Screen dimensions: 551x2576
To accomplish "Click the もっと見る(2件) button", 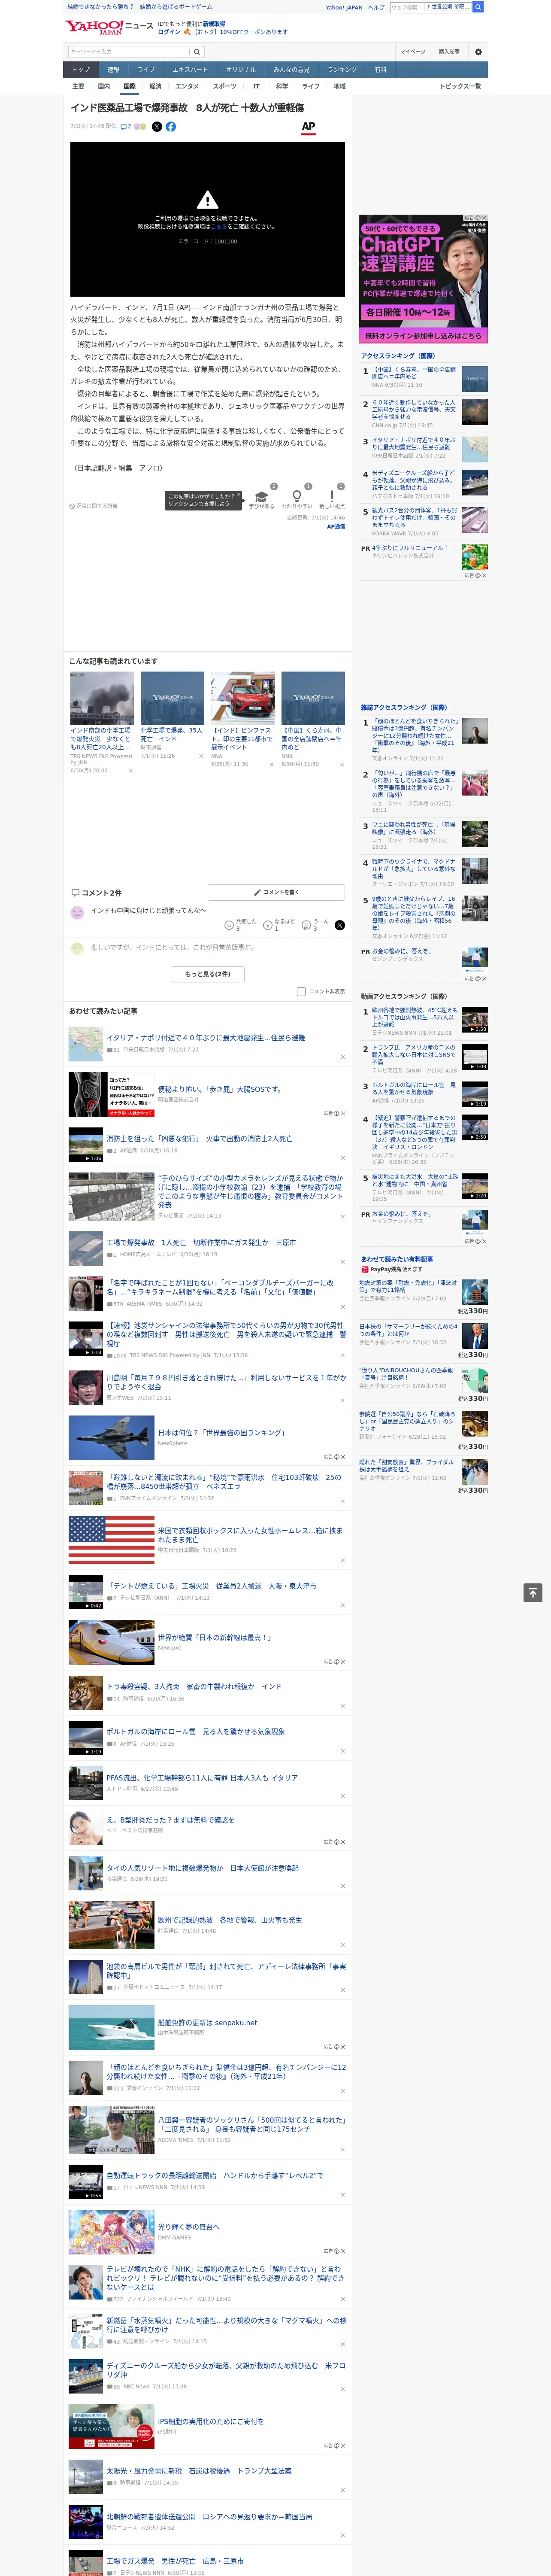I will tap(208, 974).
